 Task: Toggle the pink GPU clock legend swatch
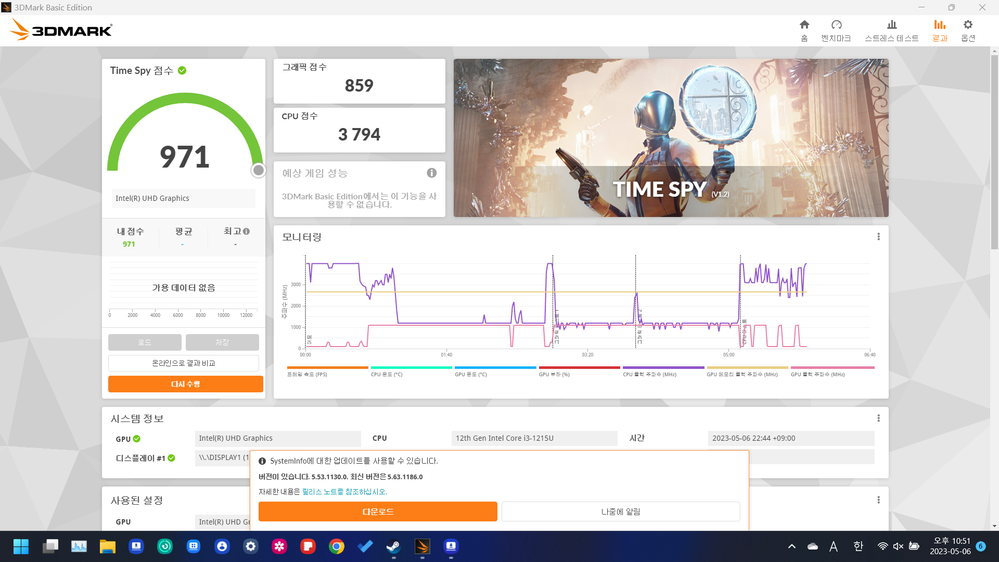(x=832, y=368)
